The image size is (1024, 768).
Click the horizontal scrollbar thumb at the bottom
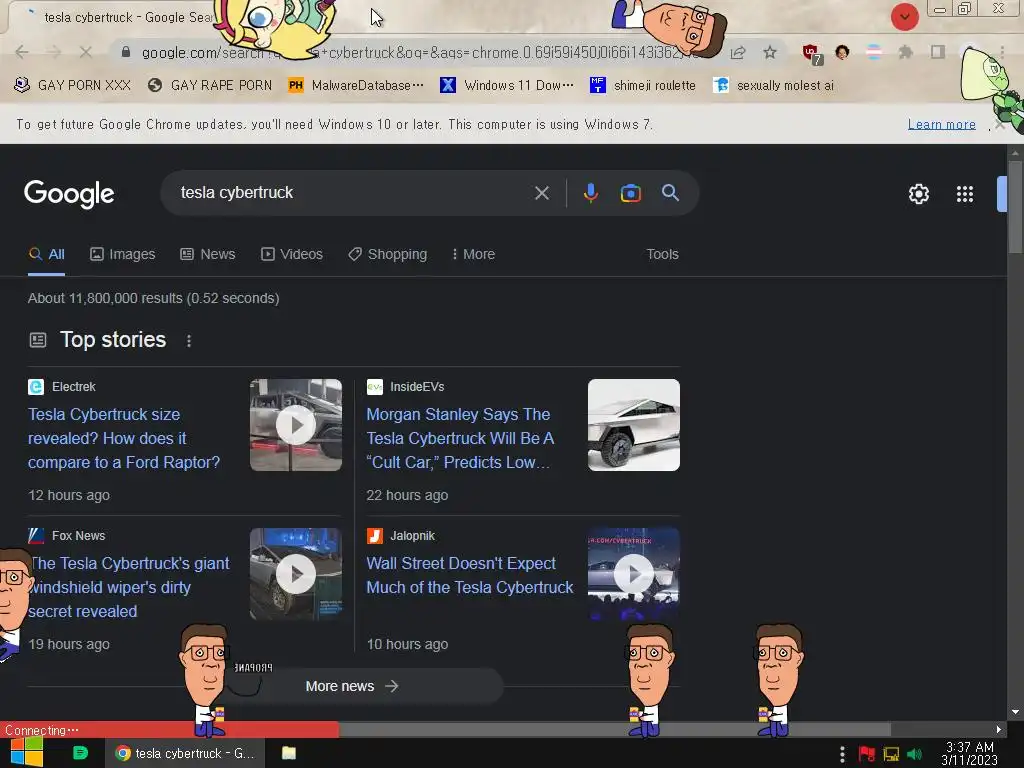614,729
